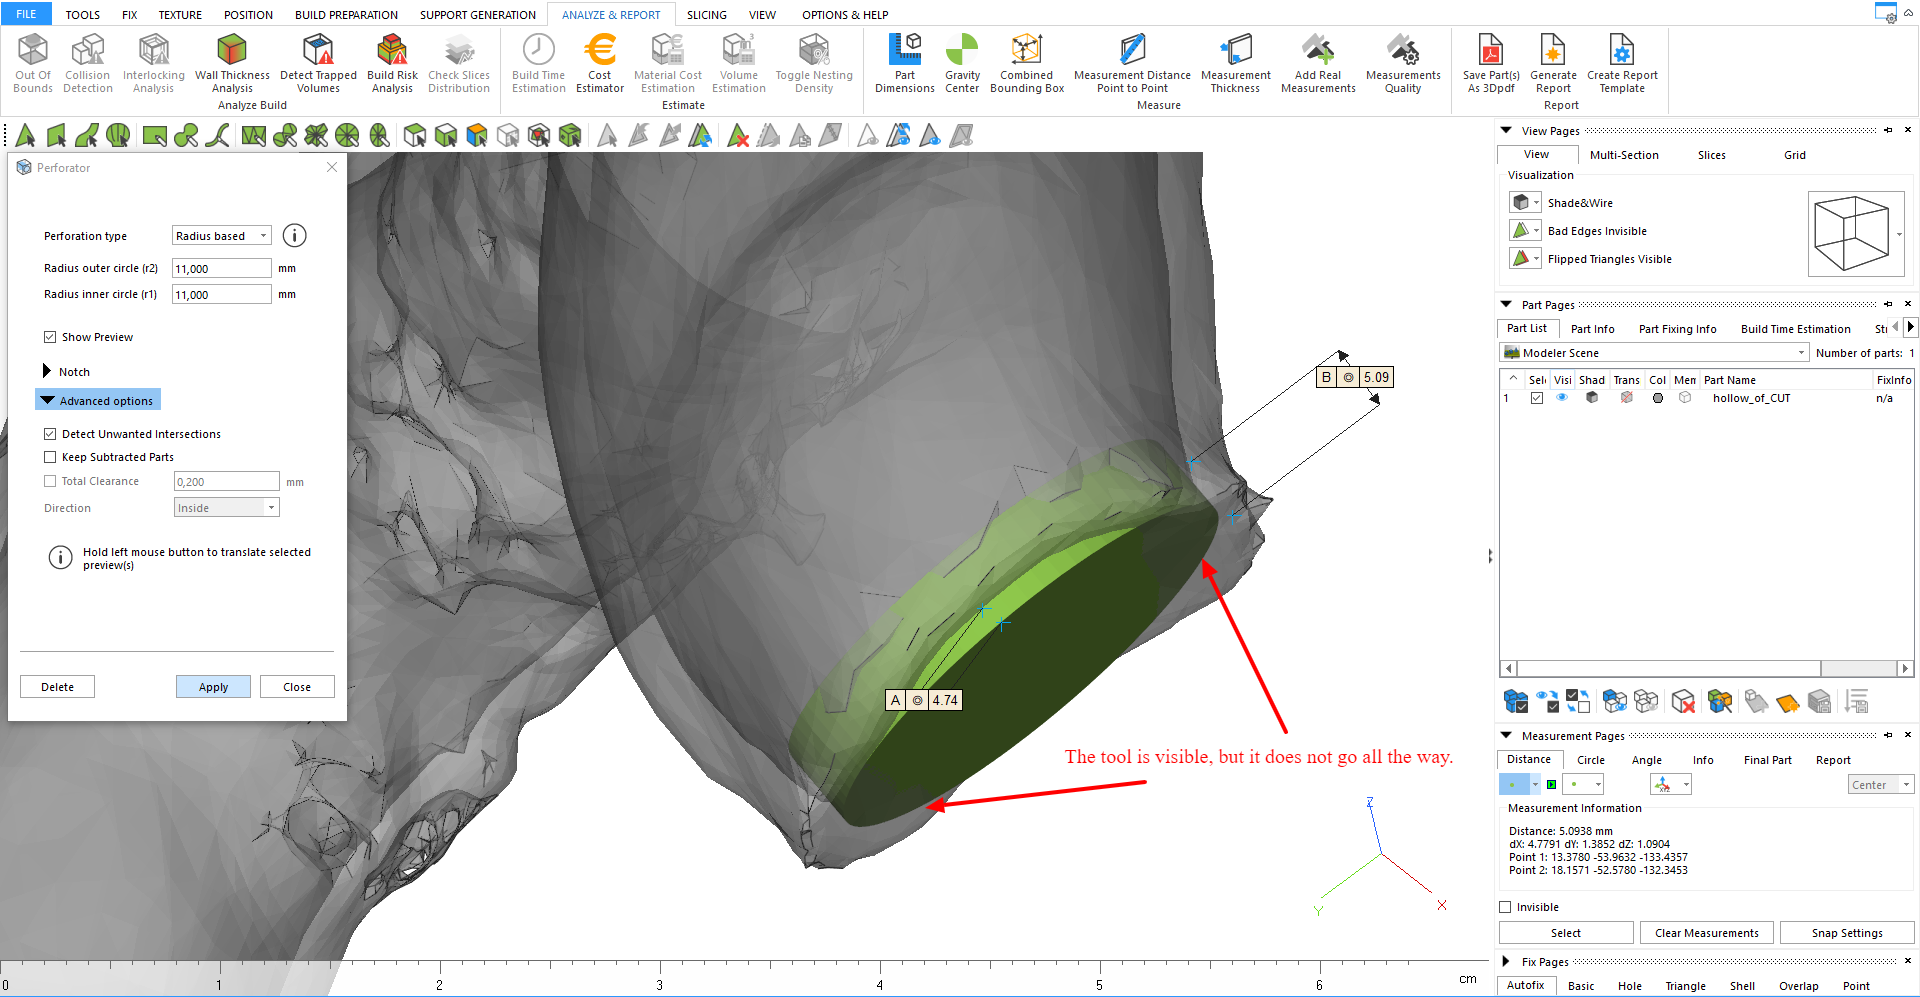Switch to Part Fixing Info tab
The image size is (1920, 997).
pyautogui.click(x=1677, y=329)
